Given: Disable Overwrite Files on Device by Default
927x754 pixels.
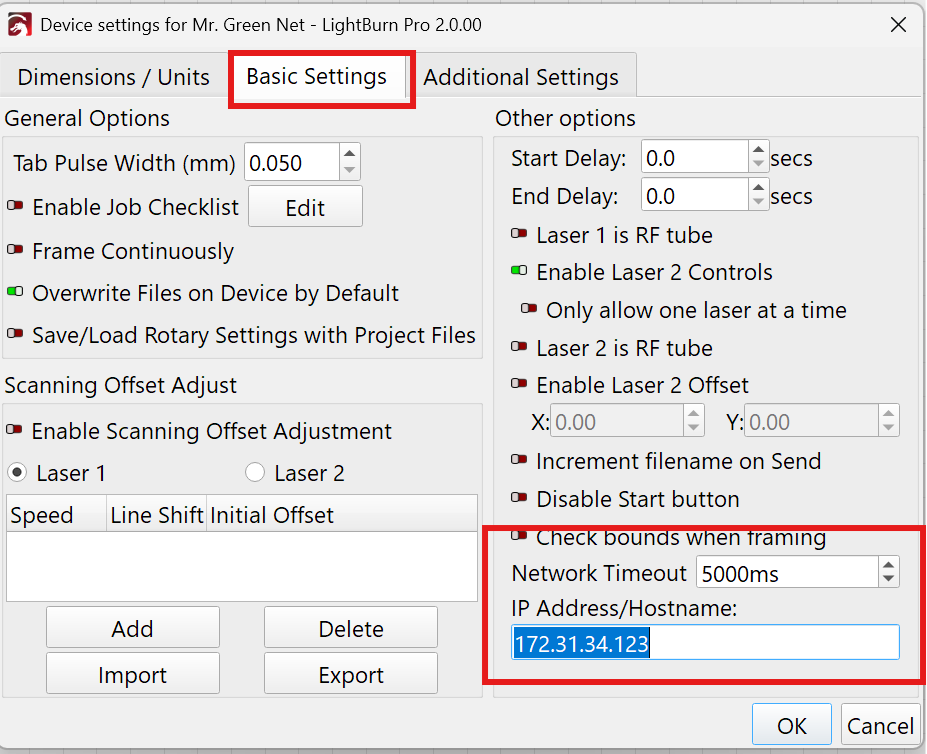Looking at the screenshot, I should (17, 293).
